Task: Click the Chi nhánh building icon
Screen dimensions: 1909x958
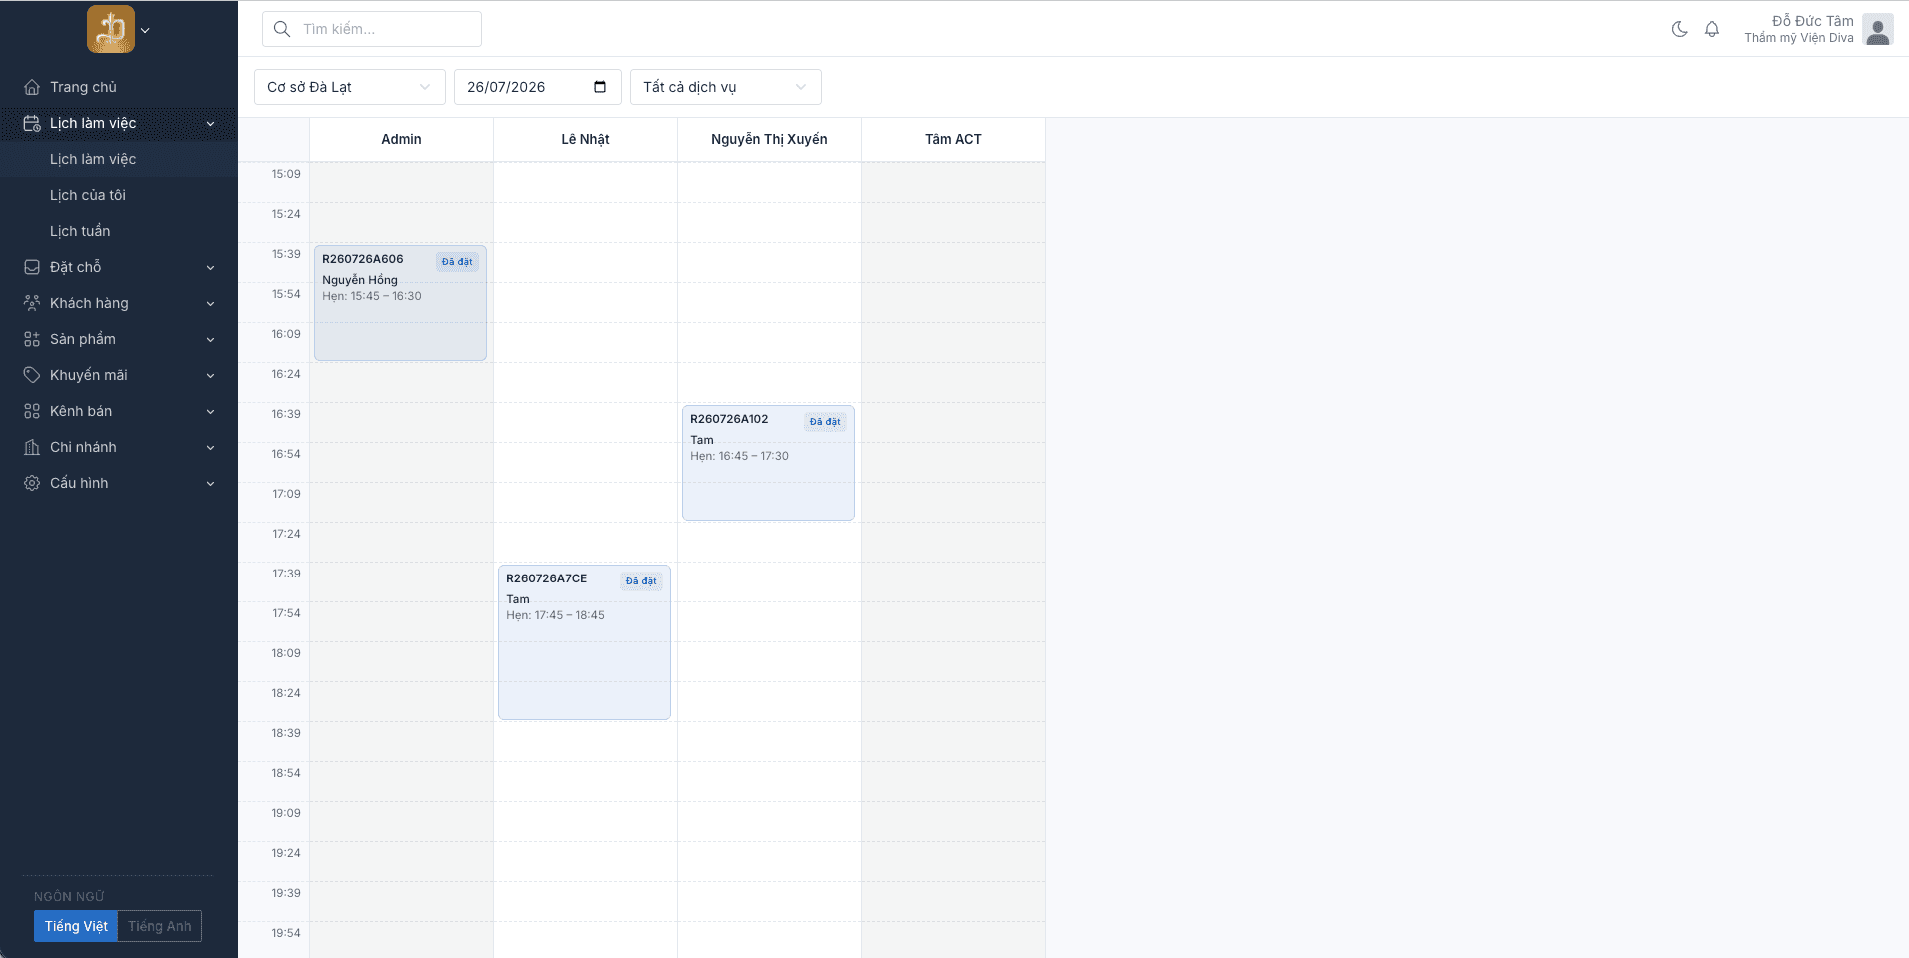Action: 32,447
